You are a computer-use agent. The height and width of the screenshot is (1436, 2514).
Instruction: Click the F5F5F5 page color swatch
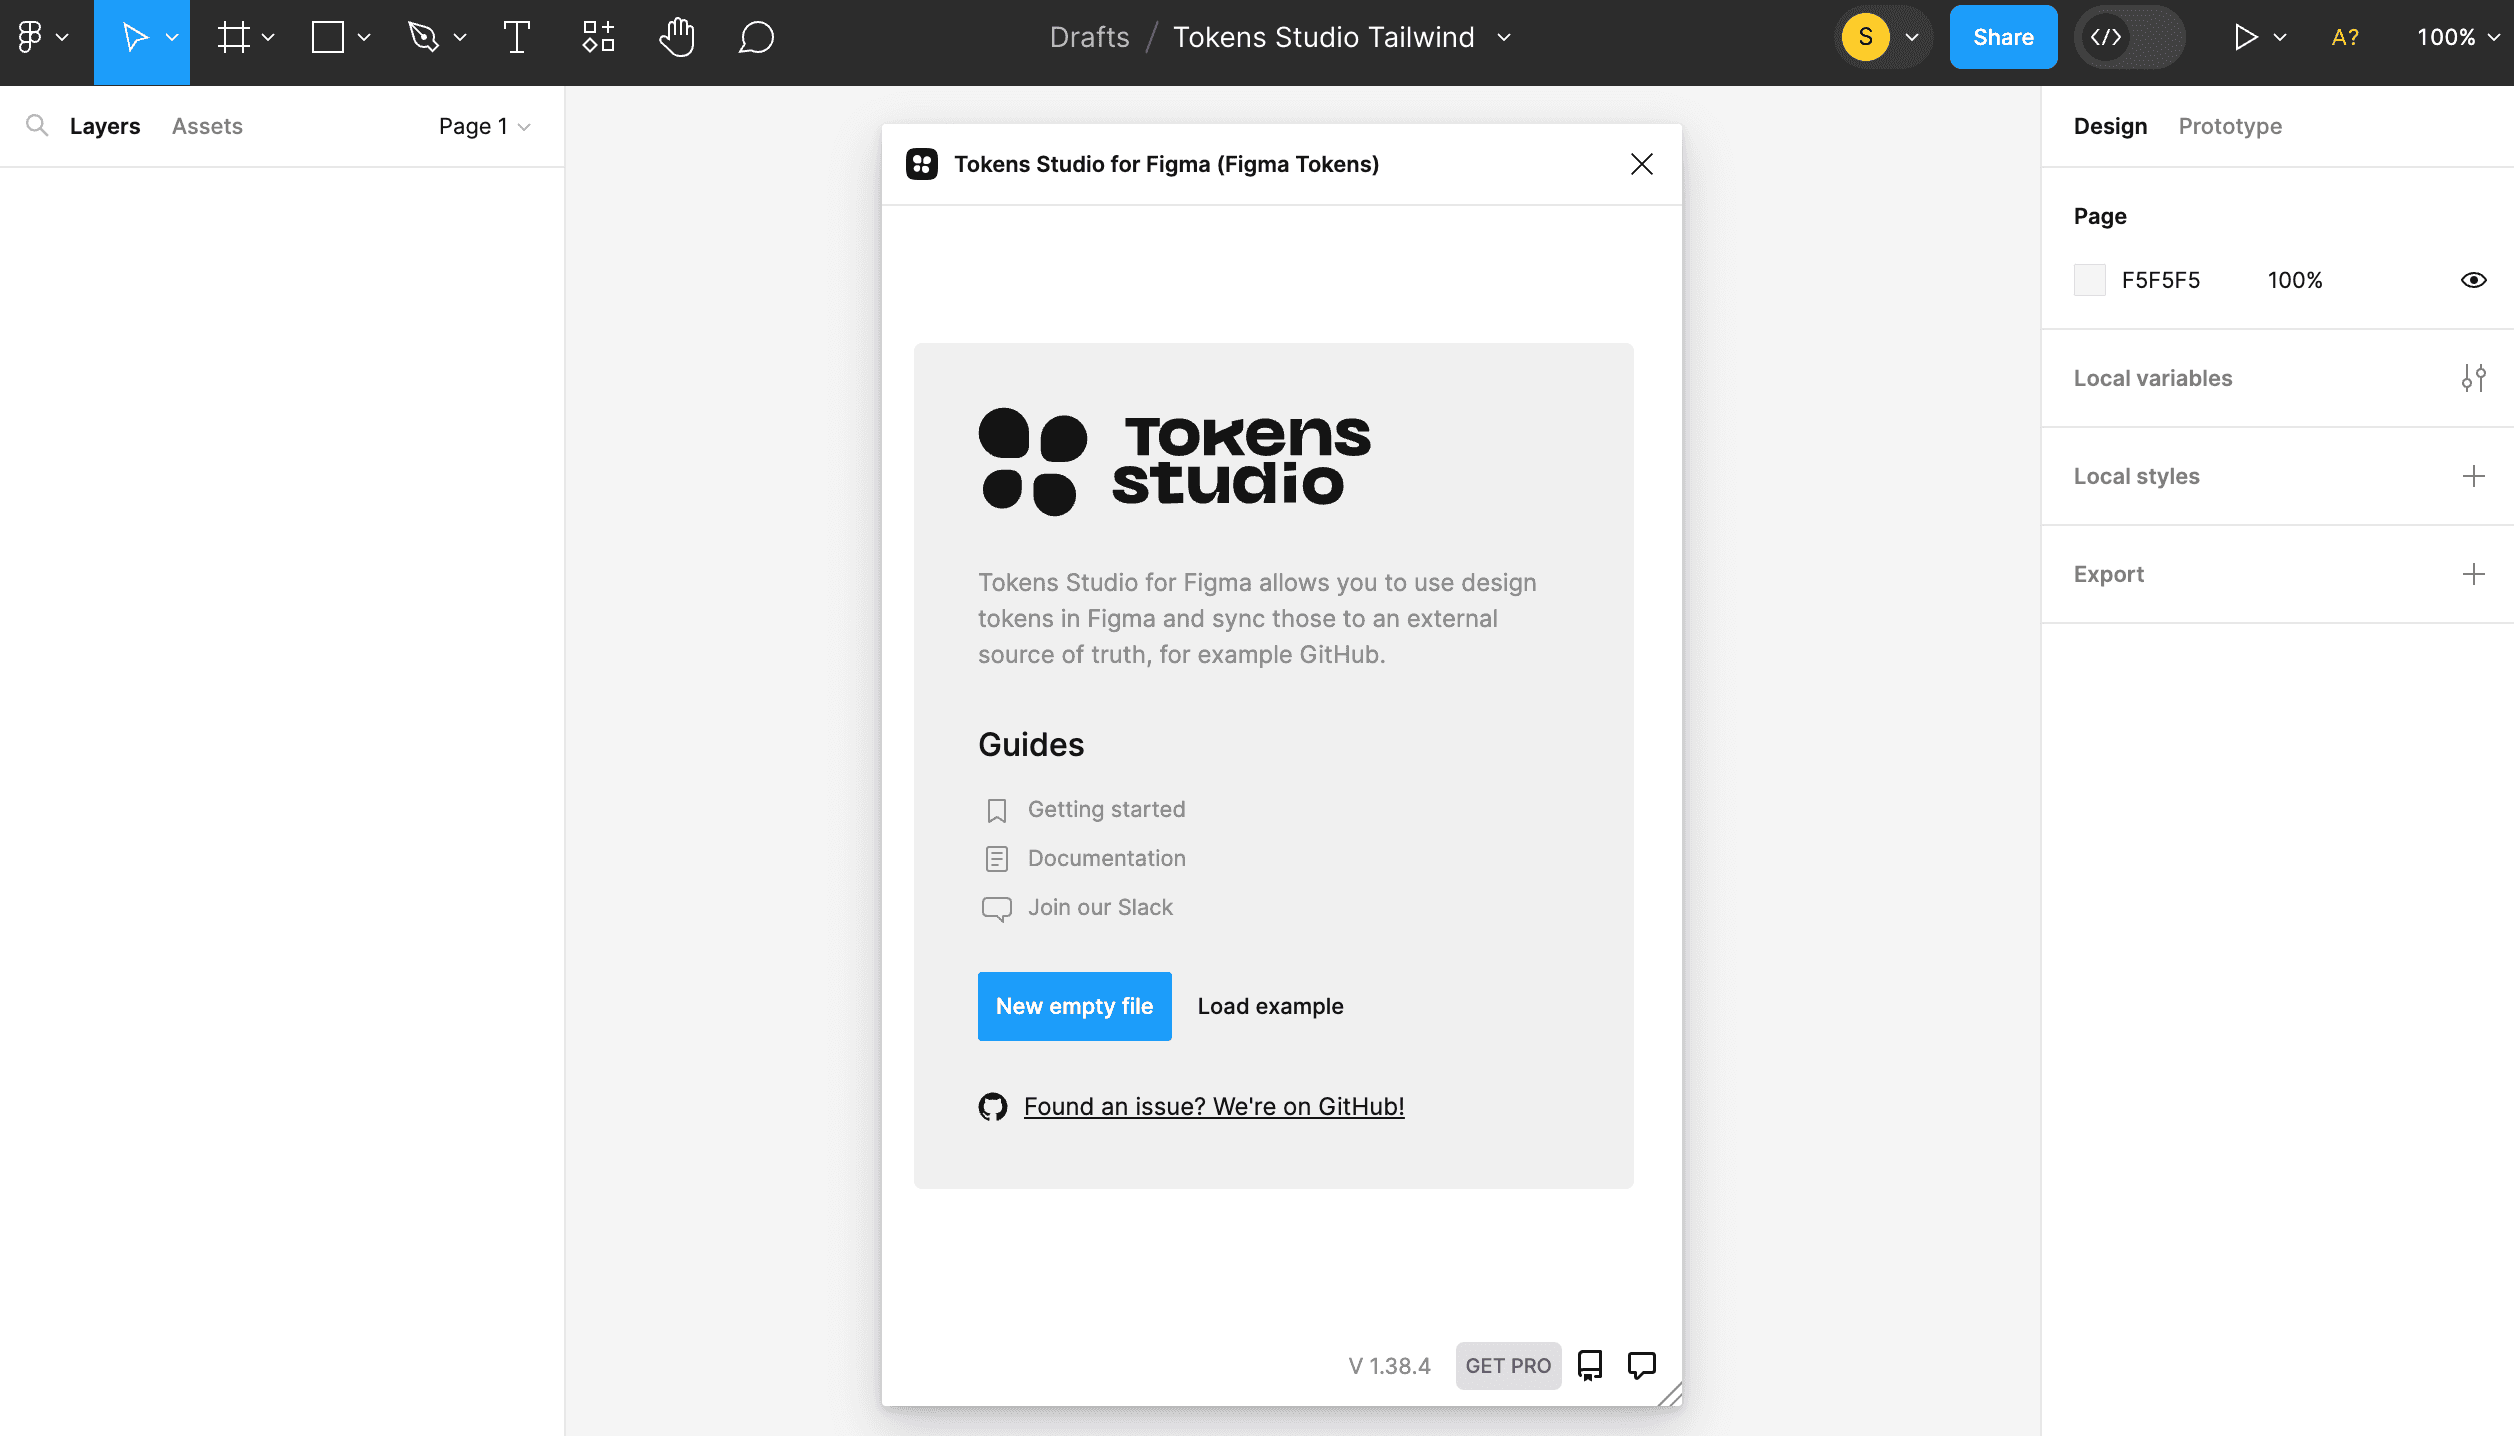[x=2089, y=280]
